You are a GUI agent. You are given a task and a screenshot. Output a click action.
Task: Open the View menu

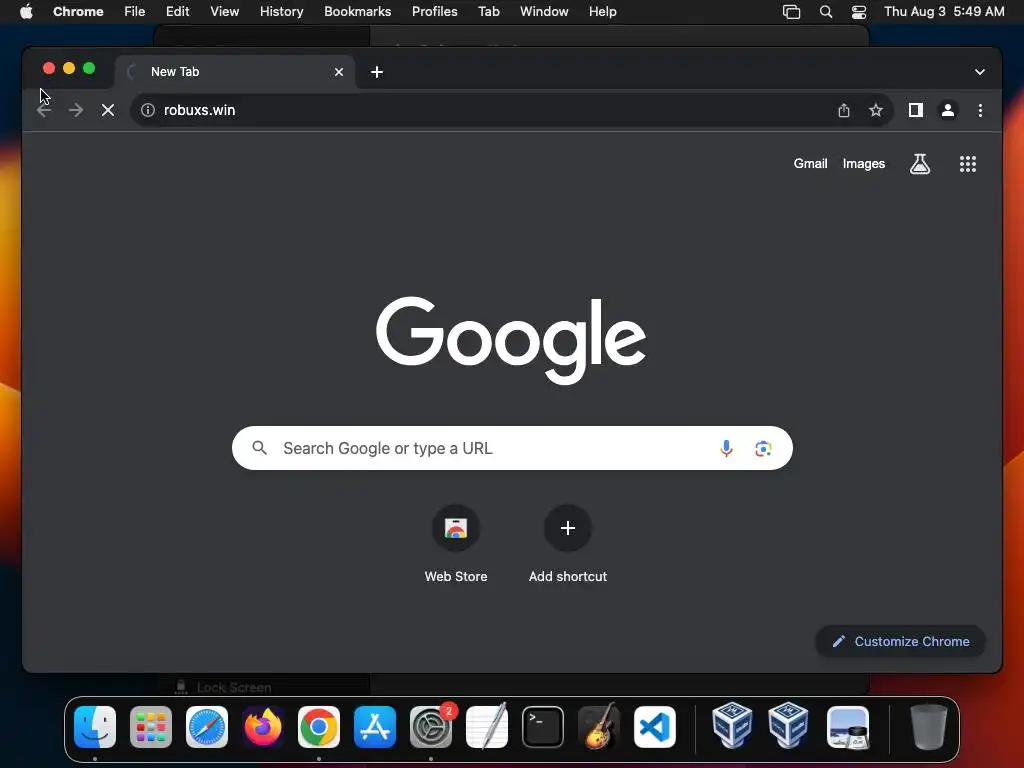pyautogui.click(x=224, y=11)
